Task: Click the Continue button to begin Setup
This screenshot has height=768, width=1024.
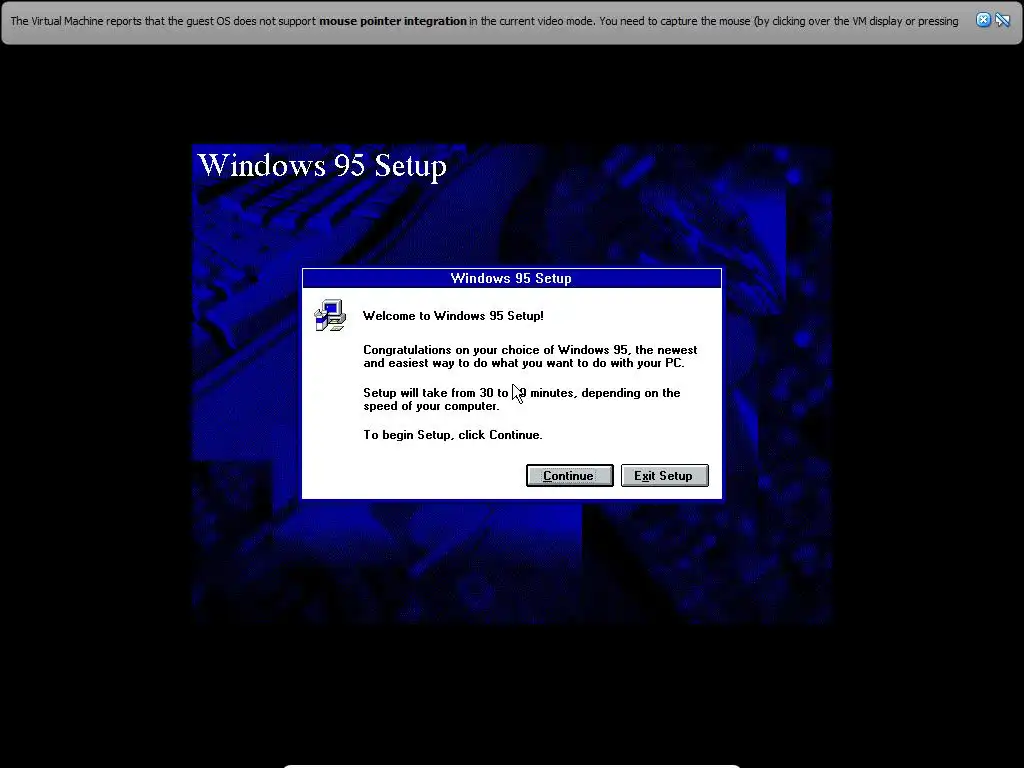Action: [x=569, y=475]
